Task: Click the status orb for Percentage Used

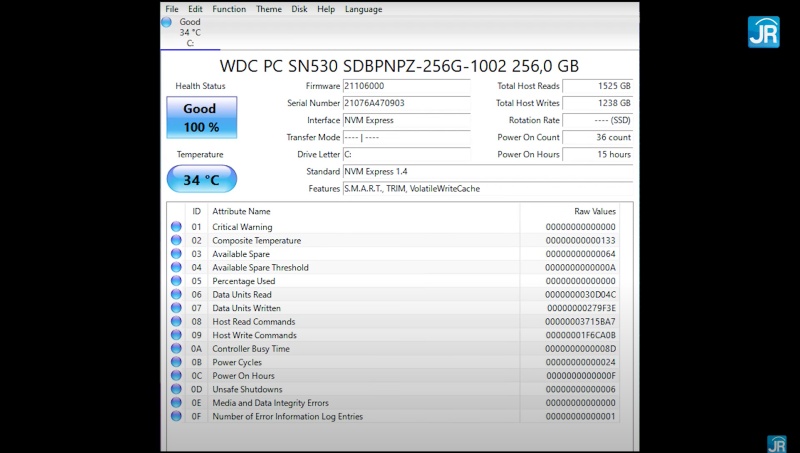Action: pos(176,281)
